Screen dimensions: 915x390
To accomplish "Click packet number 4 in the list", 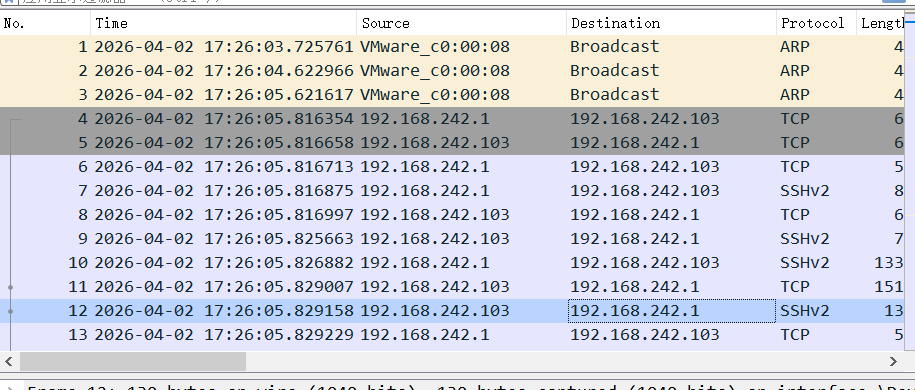I will click(x=82, y=119).
